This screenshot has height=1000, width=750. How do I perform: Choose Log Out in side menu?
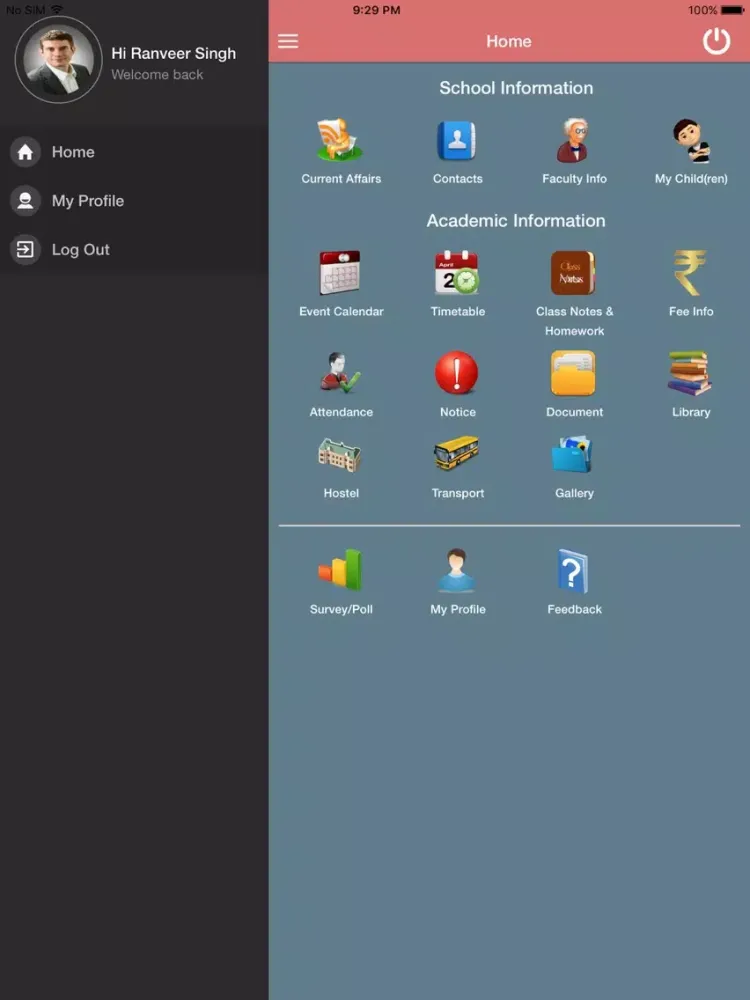coord(80,250)
